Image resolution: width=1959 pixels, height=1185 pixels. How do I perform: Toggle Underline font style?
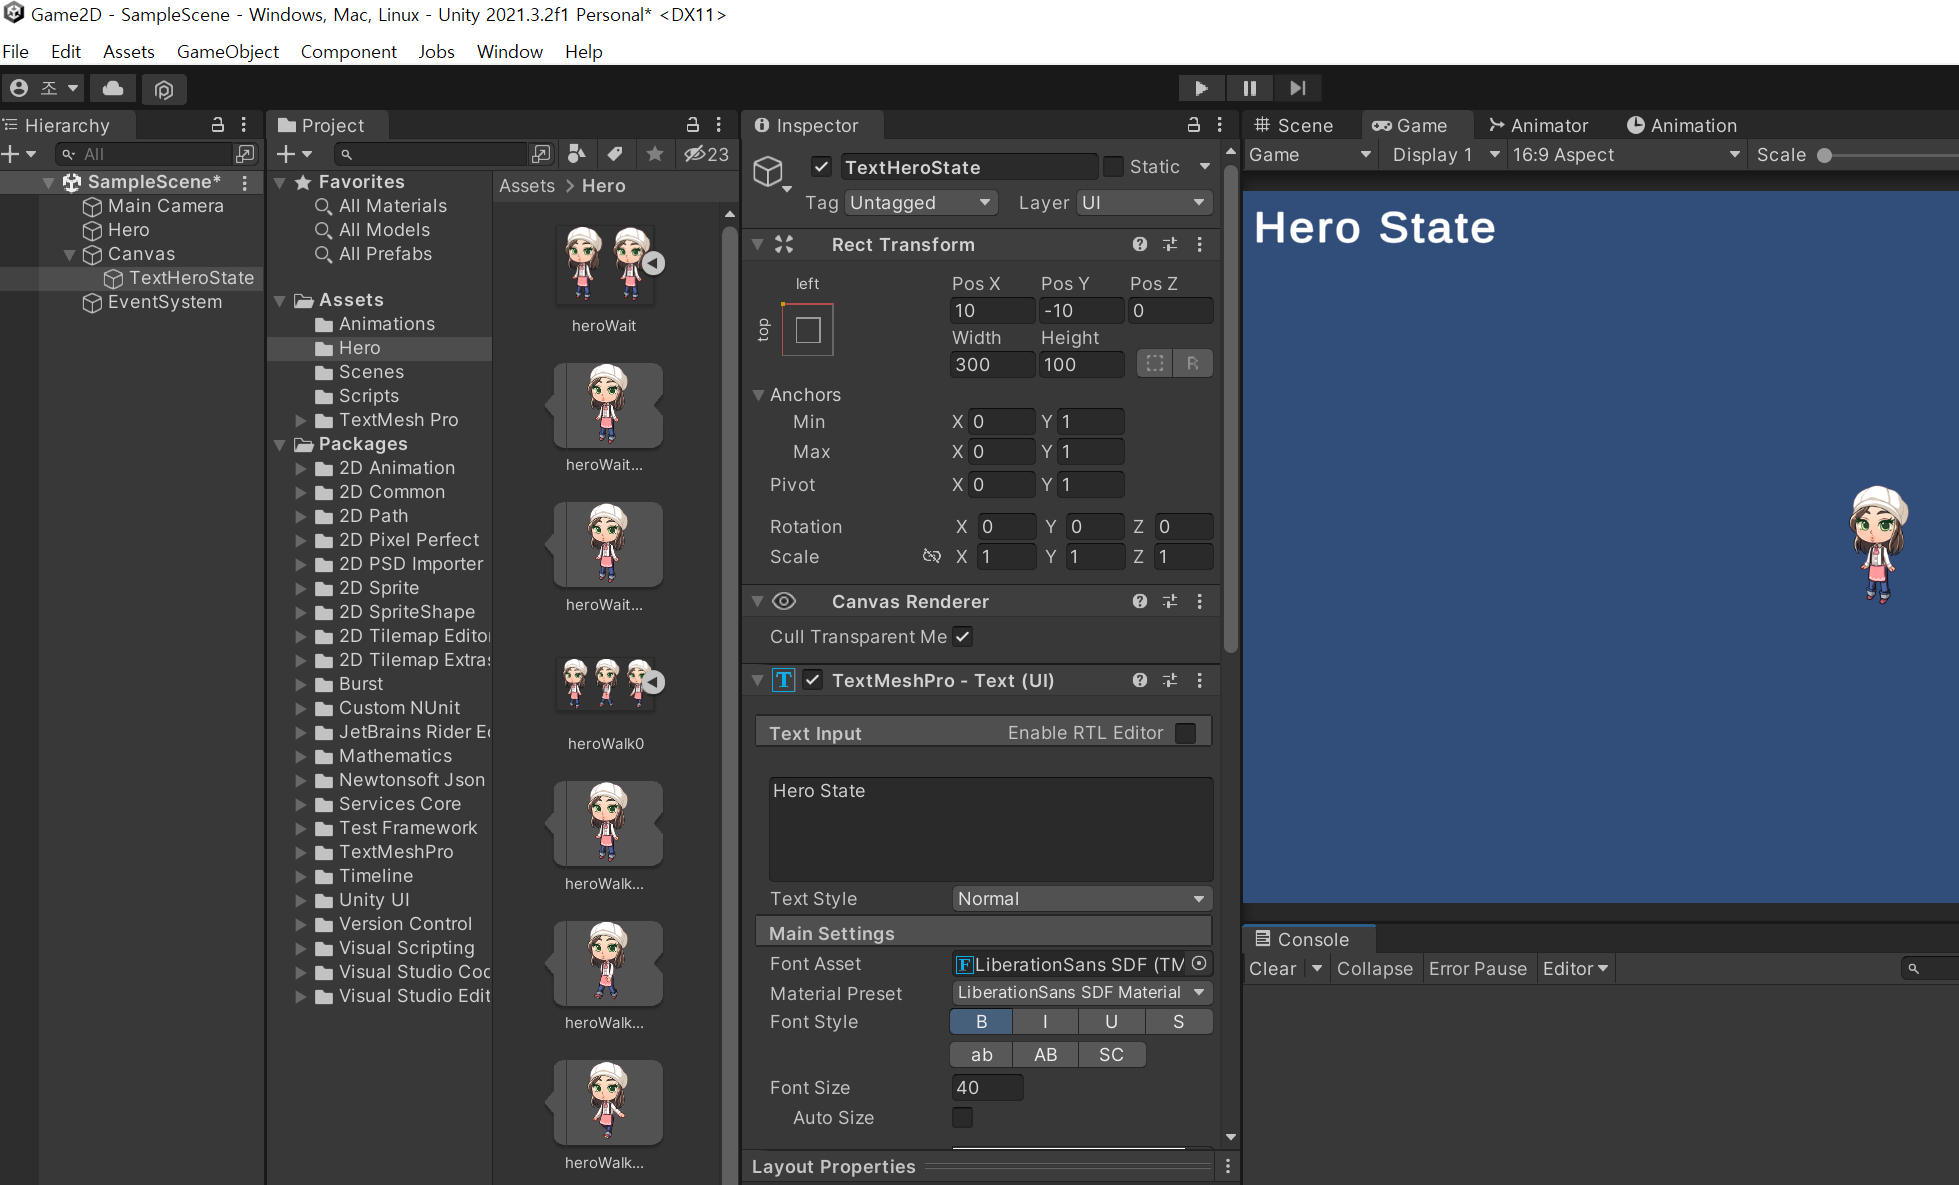tap(1112, 1022)
